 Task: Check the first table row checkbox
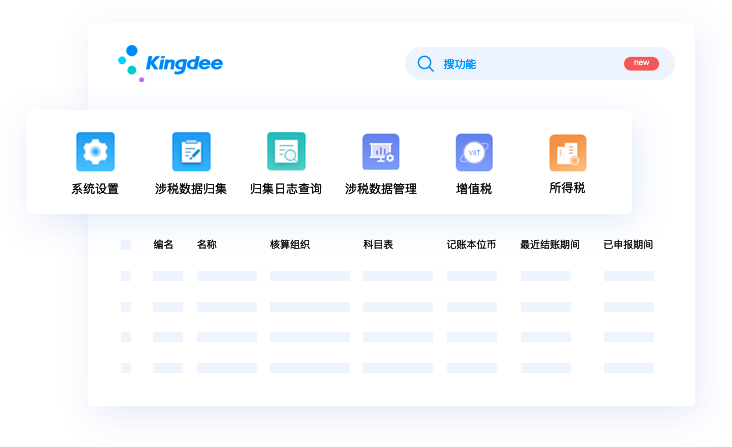(126, 276)
